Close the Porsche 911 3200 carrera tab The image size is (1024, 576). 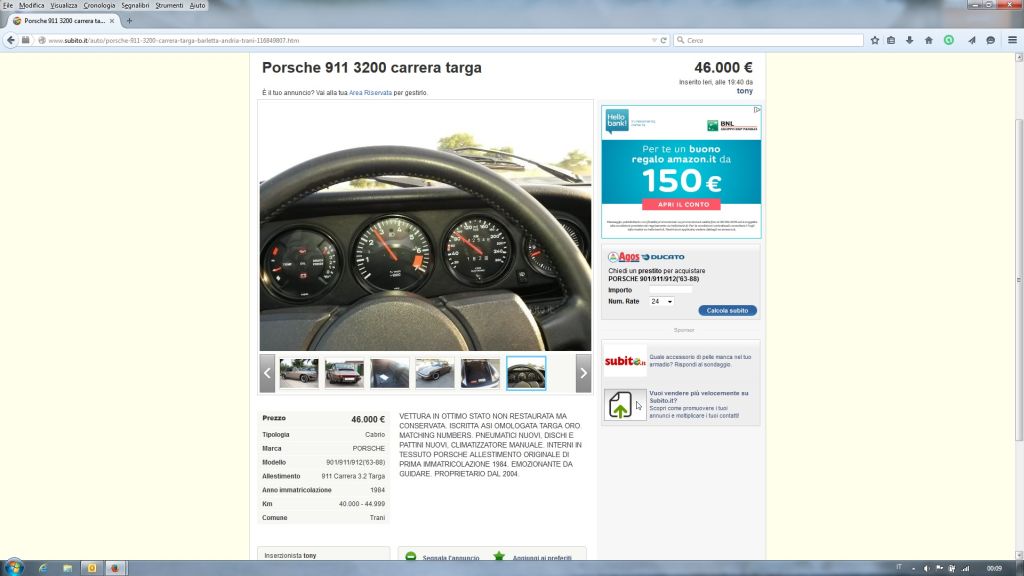point(112,21)
